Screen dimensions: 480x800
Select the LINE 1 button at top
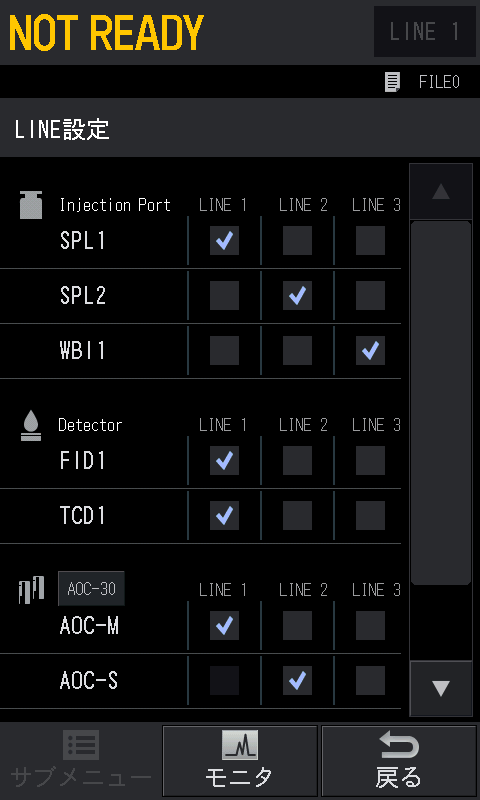click(x=425, y=32)
